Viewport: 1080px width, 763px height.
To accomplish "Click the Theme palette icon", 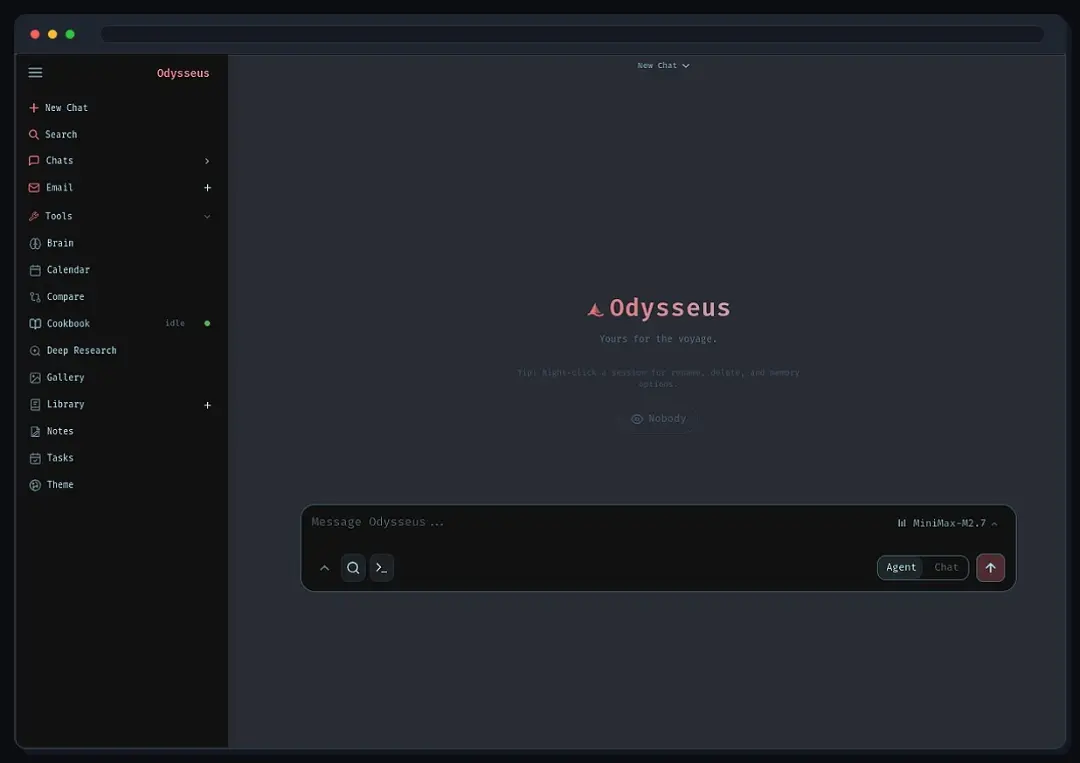I will (35, 485).
